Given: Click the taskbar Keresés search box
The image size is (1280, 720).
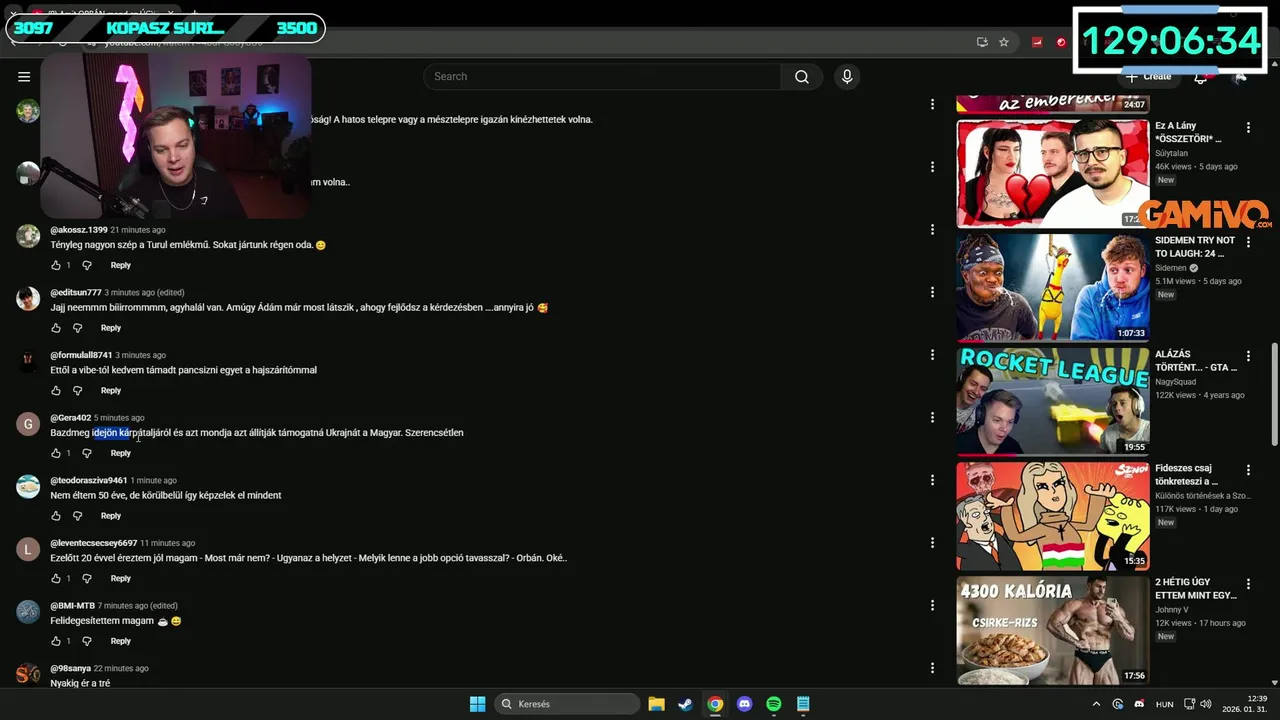Looking at the screenshot, I should [x=568, y=704].
